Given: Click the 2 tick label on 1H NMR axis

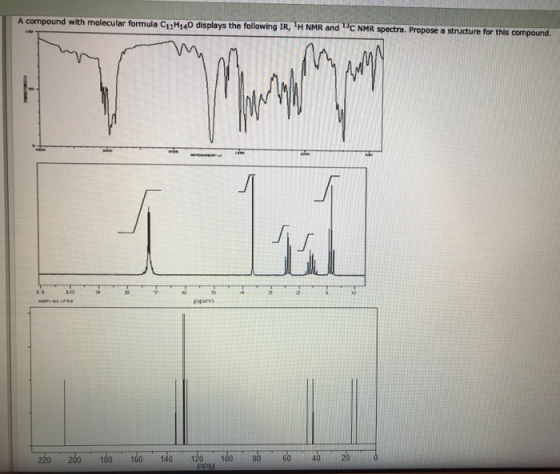Looking at the screenshot, I should pyautogui.click(x=300, y=292).
